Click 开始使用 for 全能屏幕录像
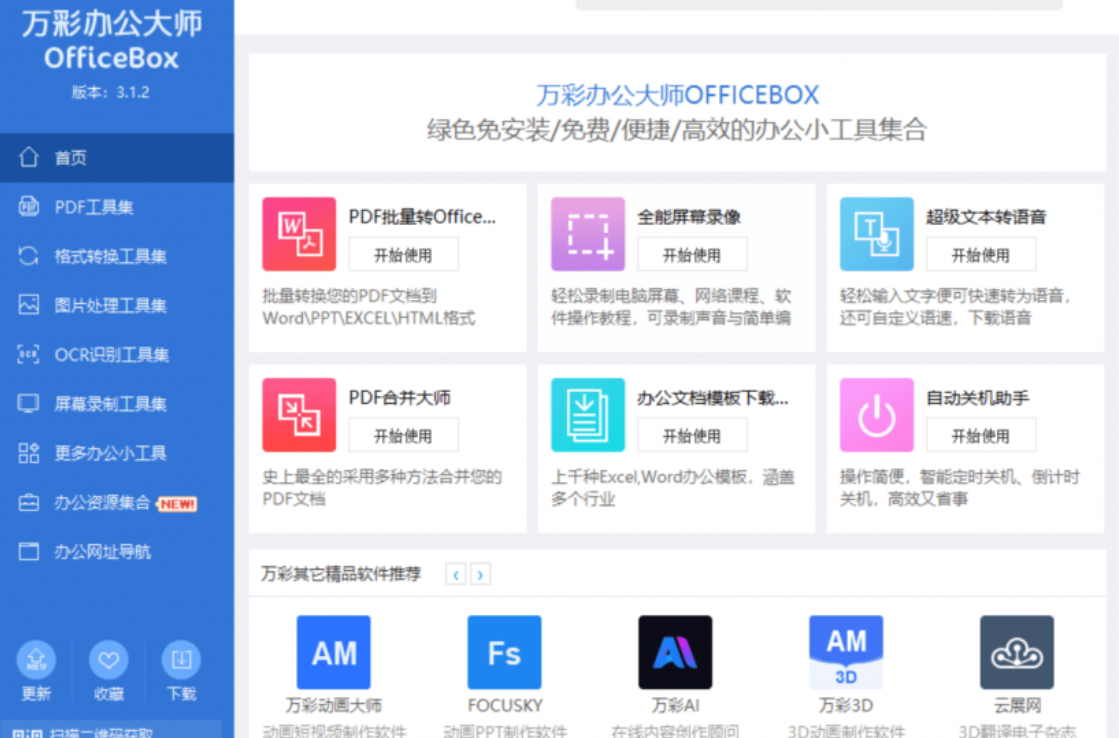Image resolution: width=1119 pixels, height=738 pixels. coord(692,255)
